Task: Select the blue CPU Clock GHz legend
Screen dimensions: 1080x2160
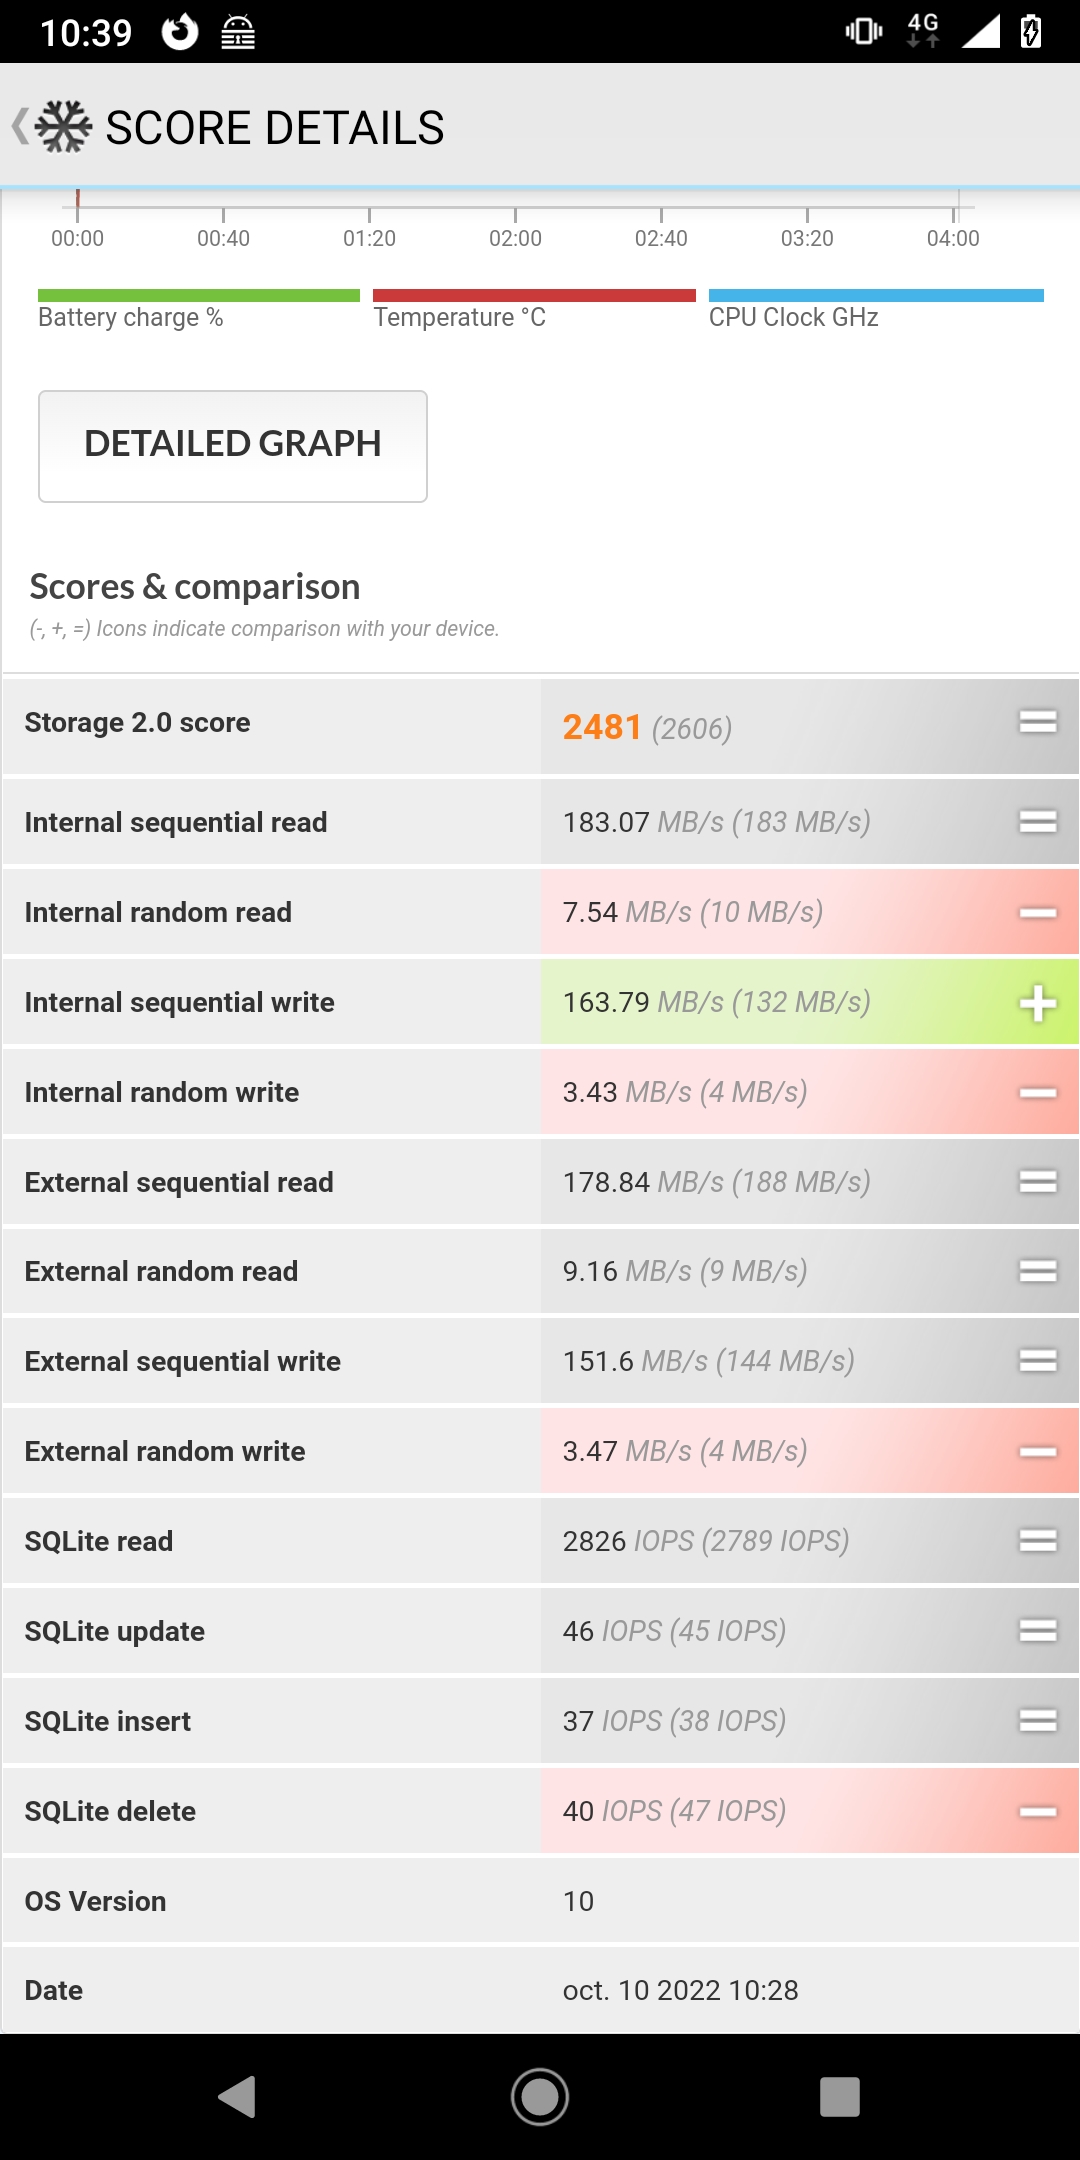Action: click(876, 296)
